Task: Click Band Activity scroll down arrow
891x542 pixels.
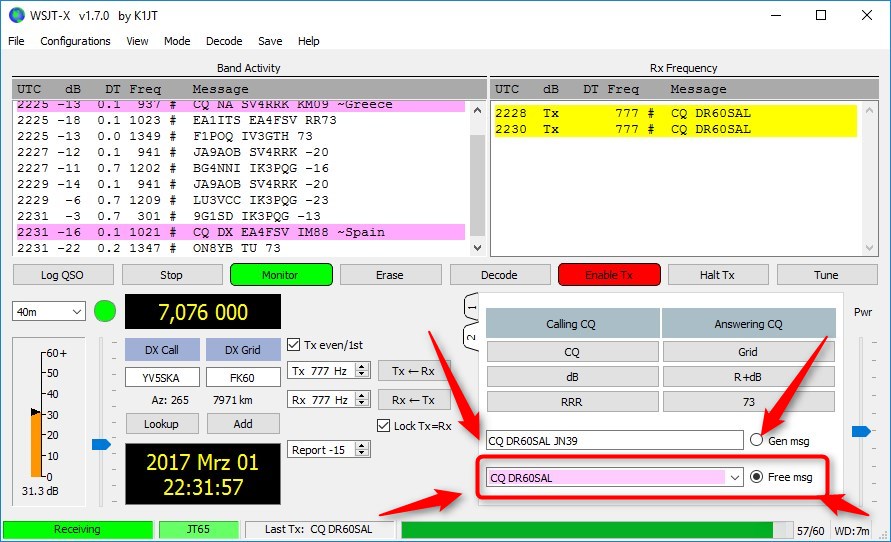Action: [477, 248]
